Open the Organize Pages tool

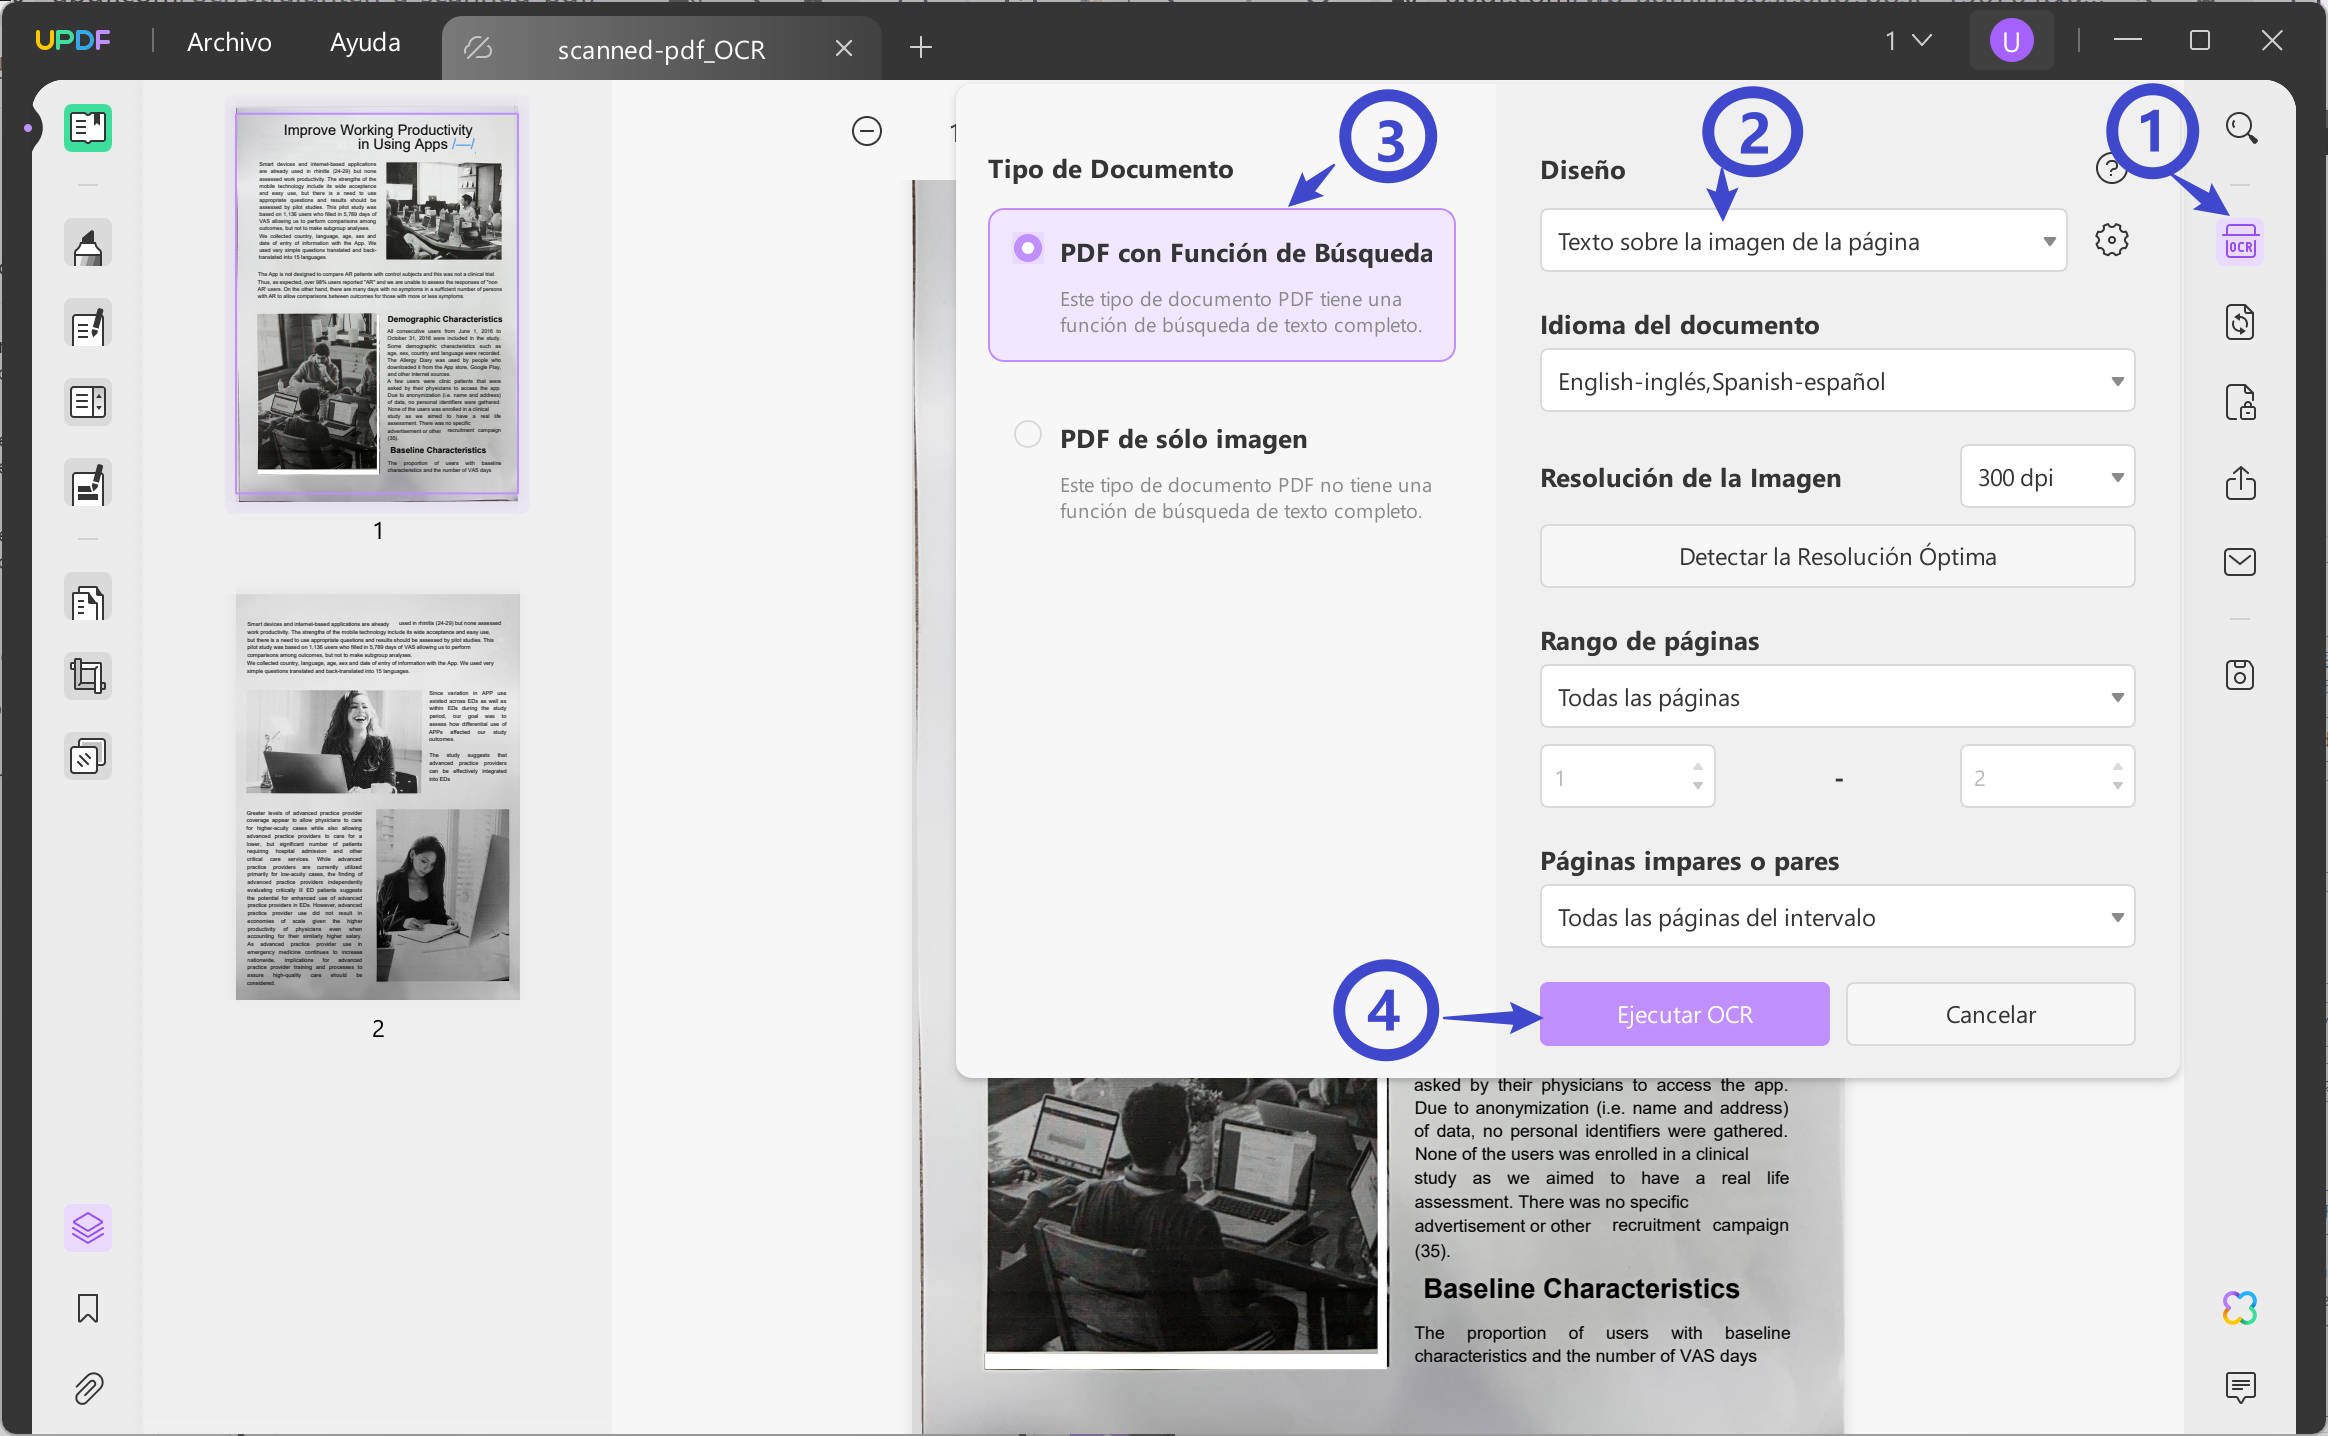pos(88,600)
